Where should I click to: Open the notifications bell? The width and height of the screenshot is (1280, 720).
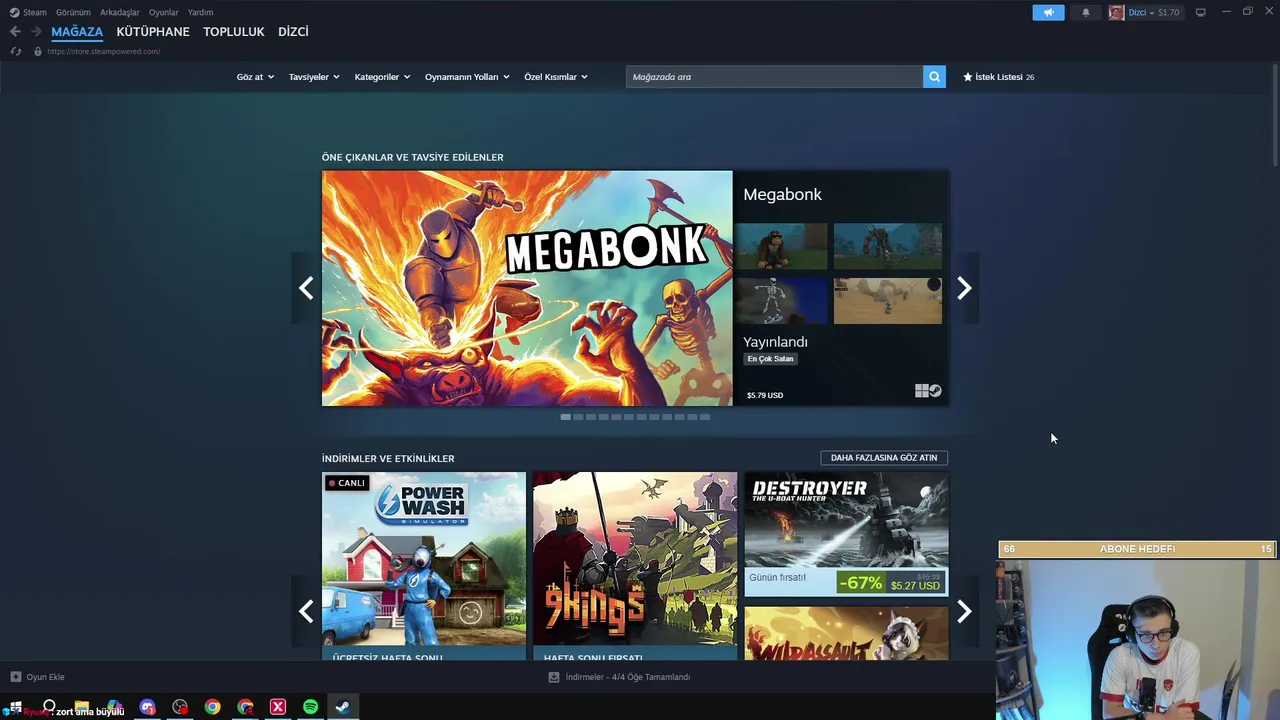click(x=1086, y=12)
